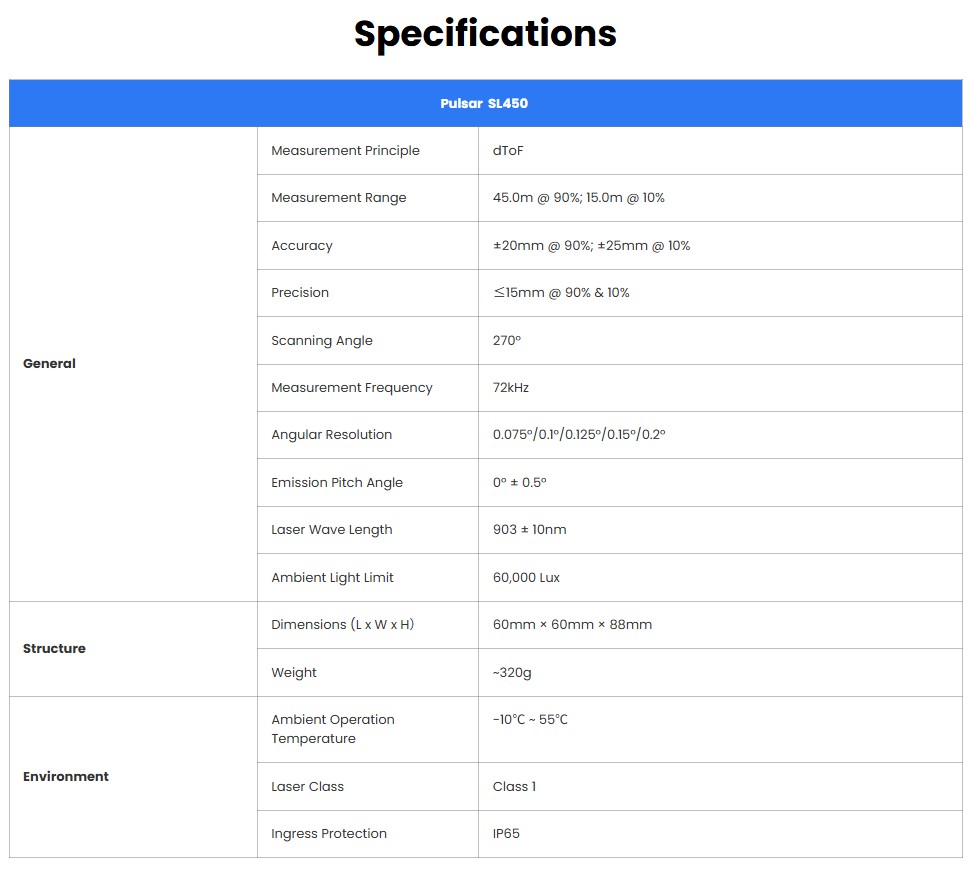Click the dToF value cell

[508, 151]
